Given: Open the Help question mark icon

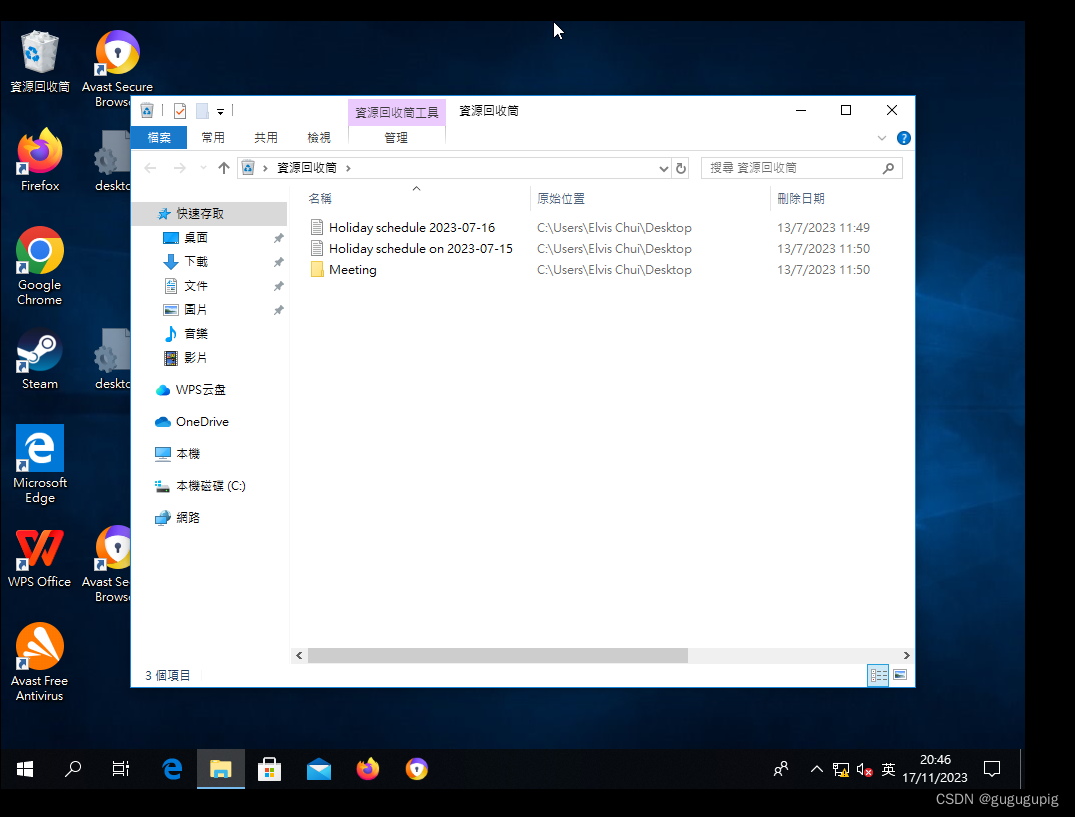Looking at the screenshot, I should pyautogui.click(x=904, y=138).
